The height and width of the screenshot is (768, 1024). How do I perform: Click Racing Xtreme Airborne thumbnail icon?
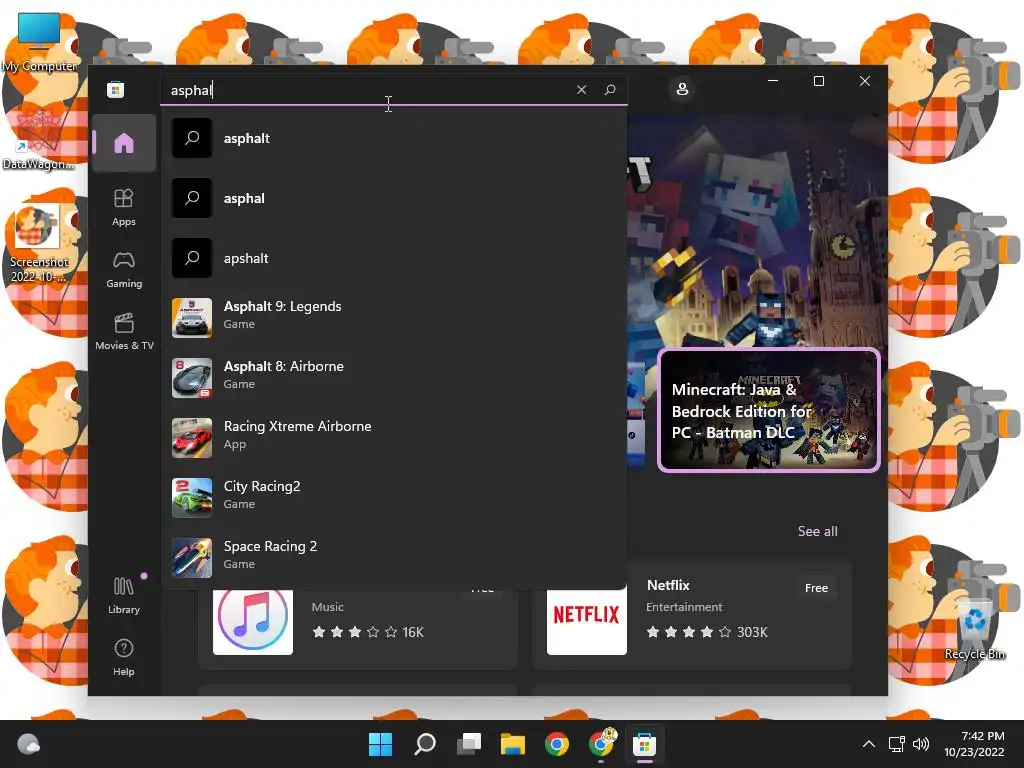192,438
